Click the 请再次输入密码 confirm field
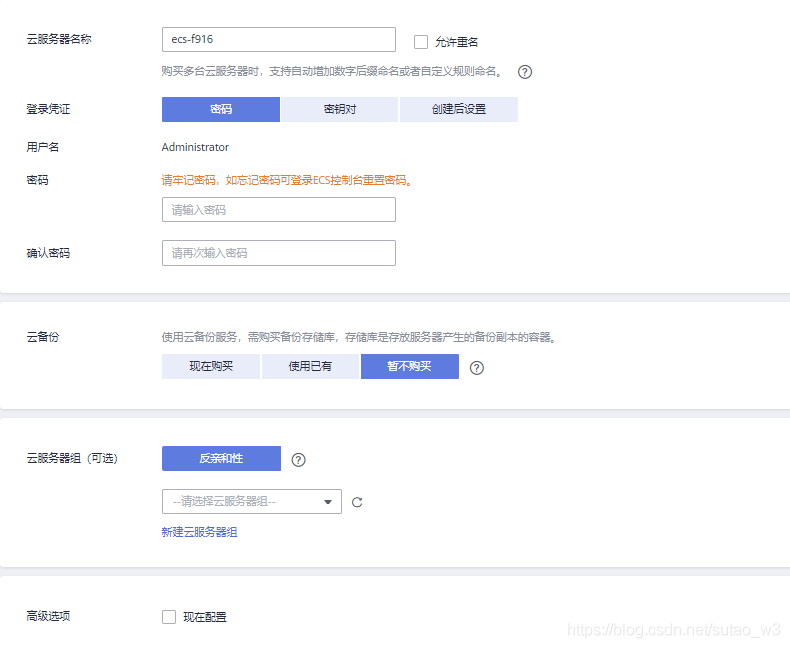790x648 pixels. pos(279,253)
